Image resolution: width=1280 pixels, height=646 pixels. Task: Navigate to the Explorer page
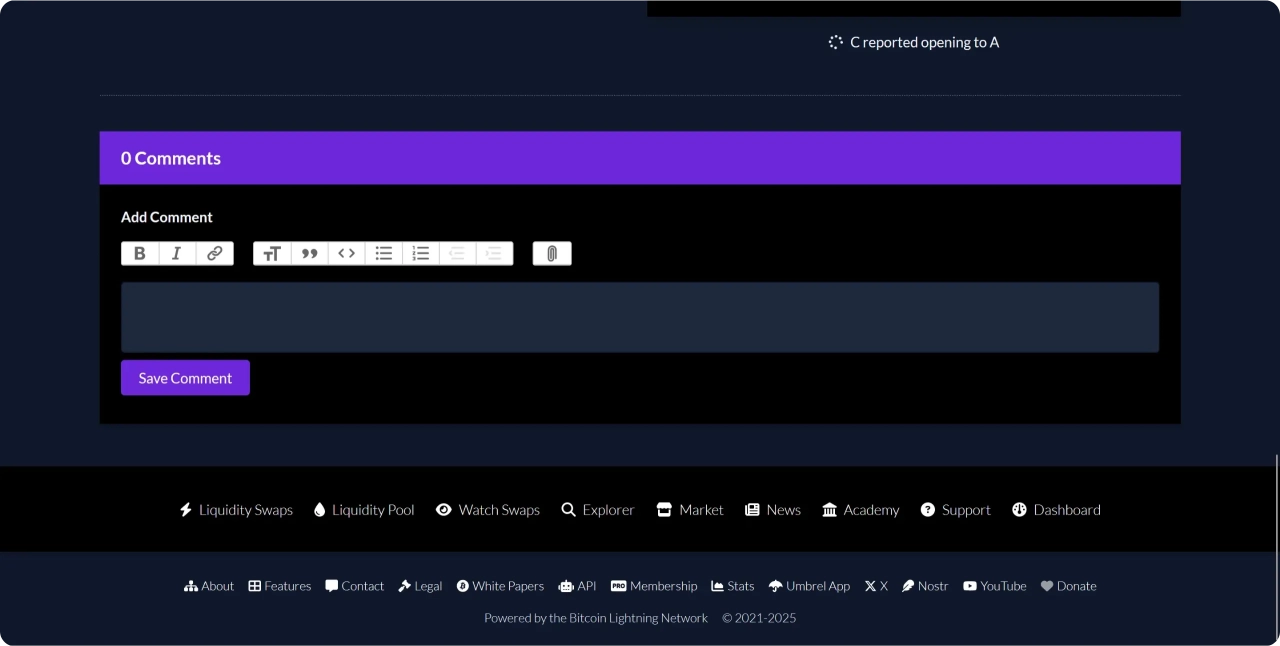coord(598,510)
